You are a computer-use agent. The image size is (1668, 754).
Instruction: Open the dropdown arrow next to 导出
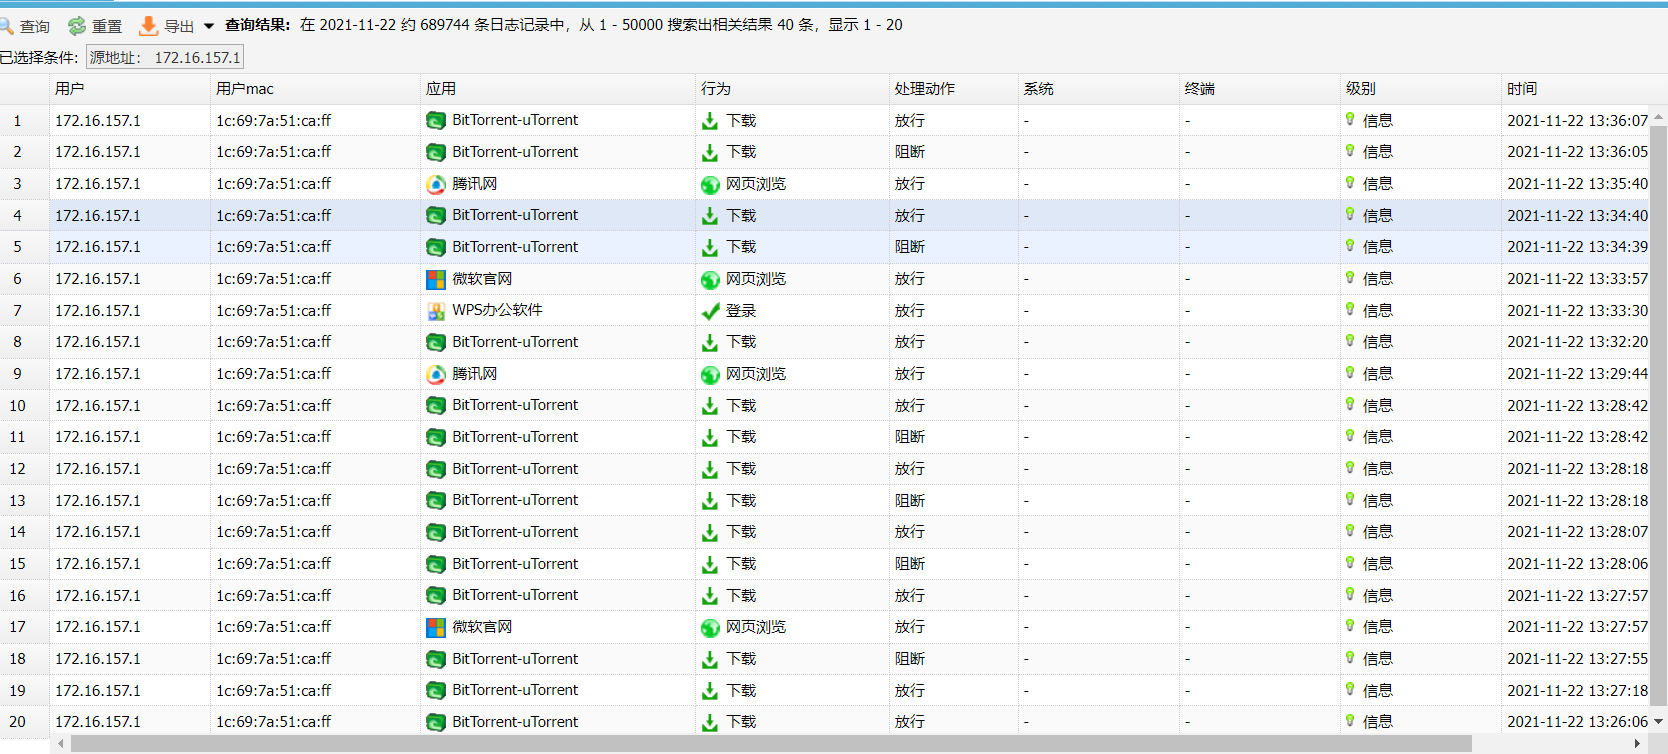click(209, 26)
